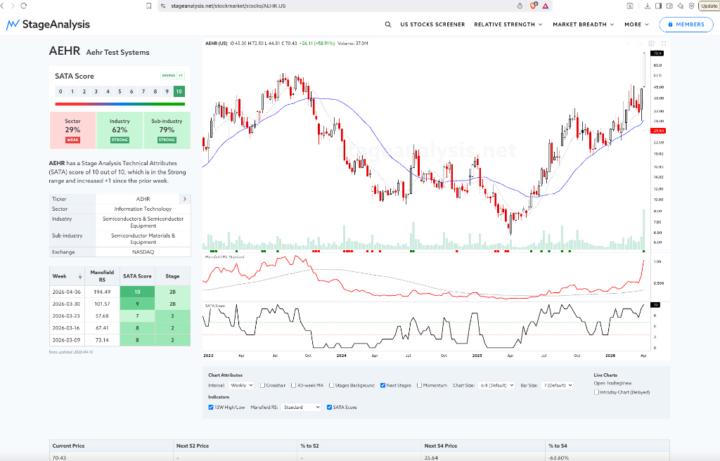Click the SATA Score column header
720x461 pixels.
[x=137, y=276]
